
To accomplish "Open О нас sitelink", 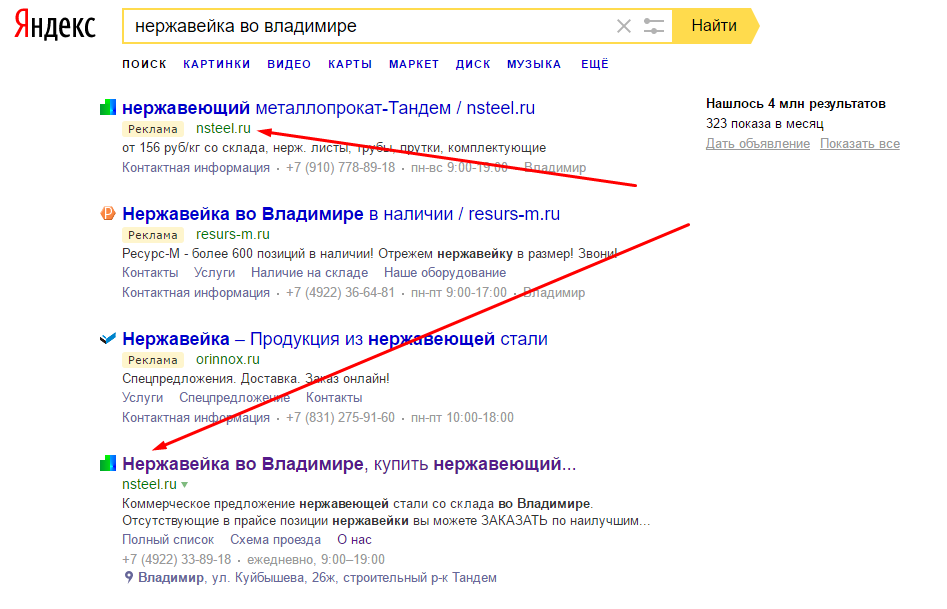I will pyautogui.click(x=355, y=540).
